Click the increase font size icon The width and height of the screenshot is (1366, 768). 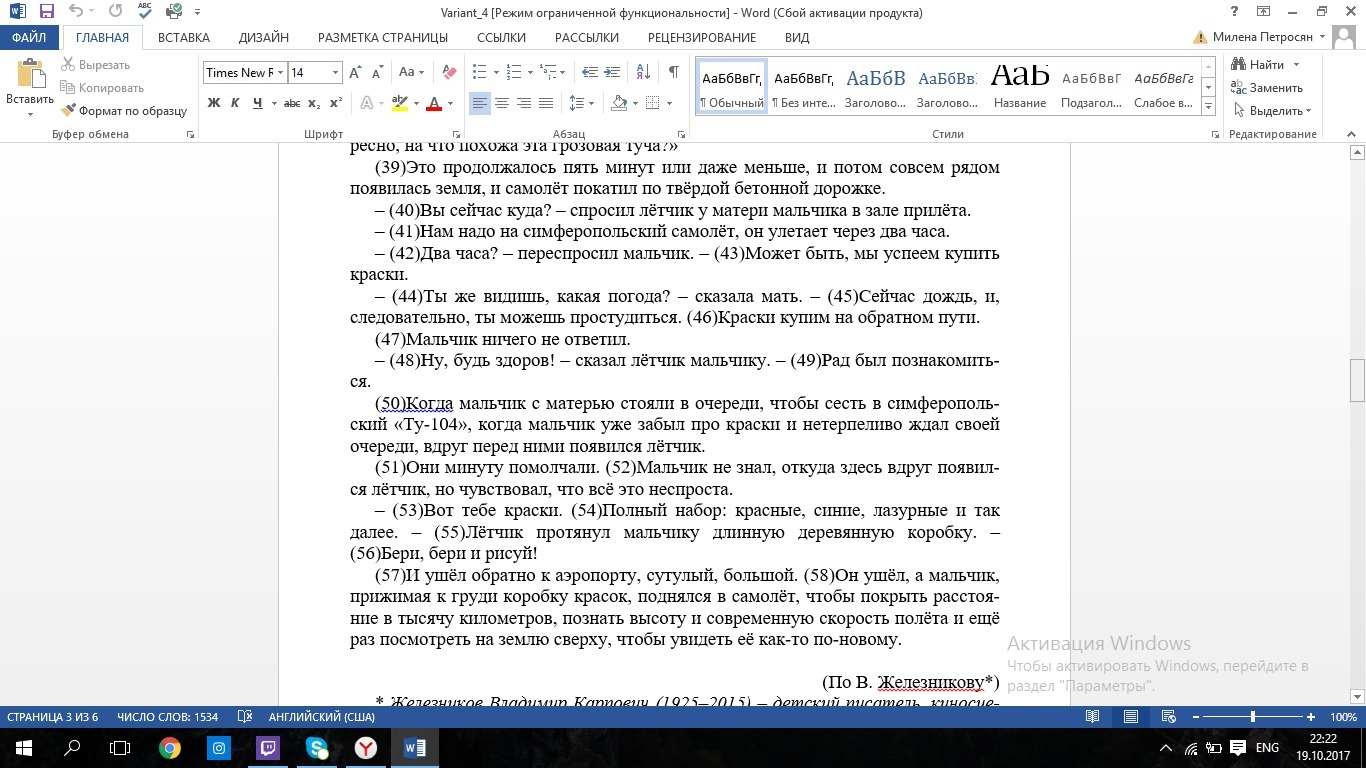click(x=356, y=72)
